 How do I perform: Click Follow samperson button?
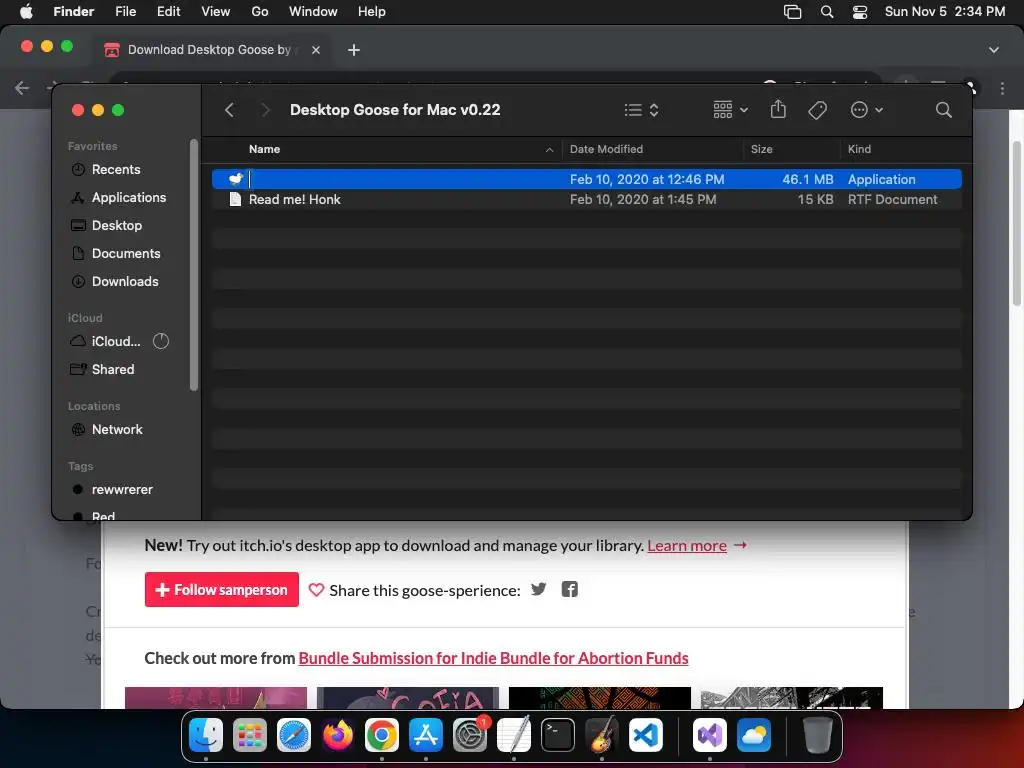point(221,590)
